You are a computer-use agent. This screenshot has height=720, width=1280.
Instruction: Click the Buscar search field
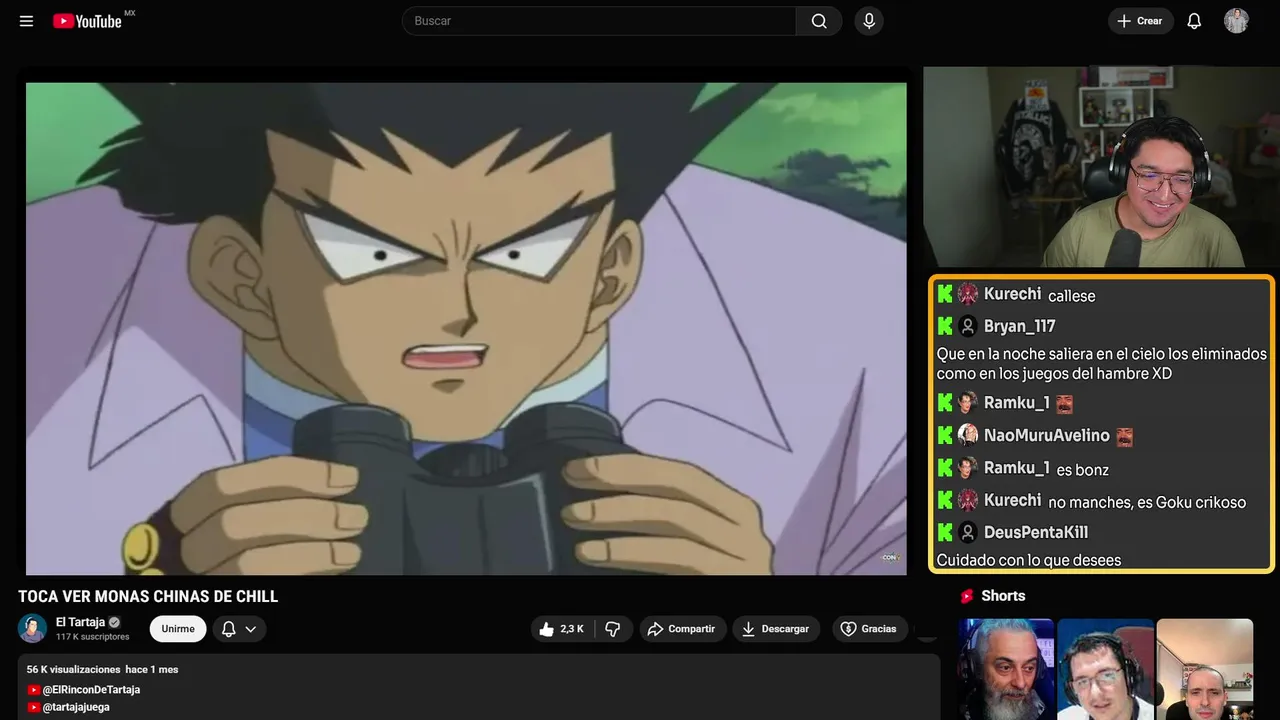599,21
